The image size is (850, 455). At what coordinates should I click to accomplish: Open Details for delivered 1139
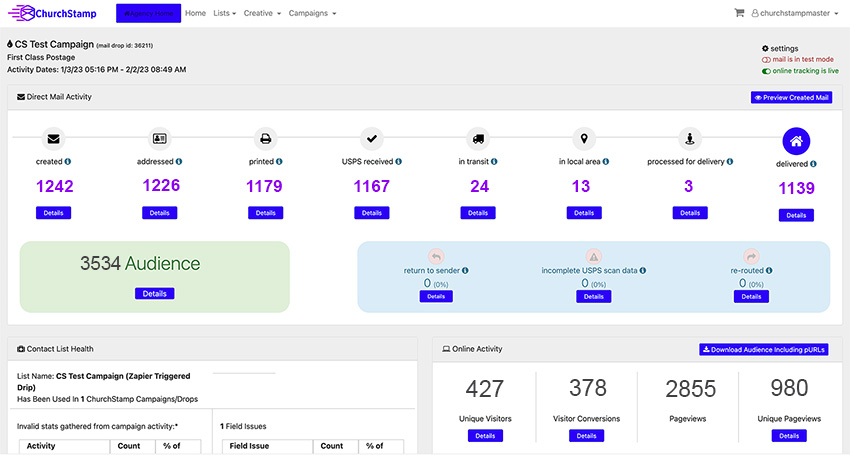point(796,215)
